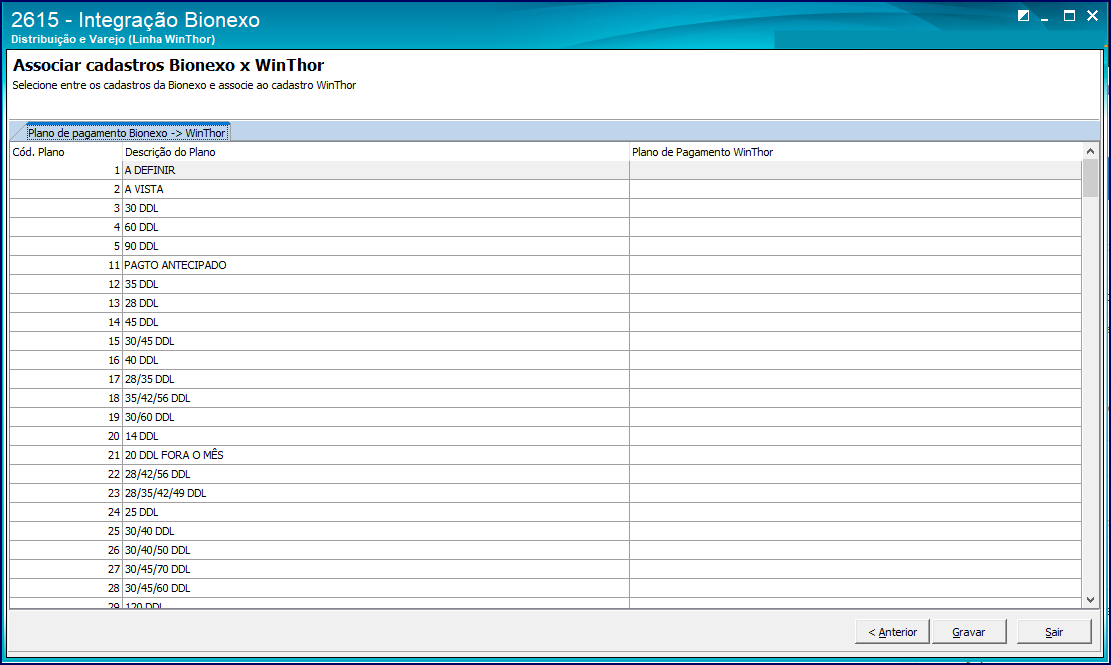Select the 40 DDL plan row
Screen dimensions: 1111x665
[546, 360]
